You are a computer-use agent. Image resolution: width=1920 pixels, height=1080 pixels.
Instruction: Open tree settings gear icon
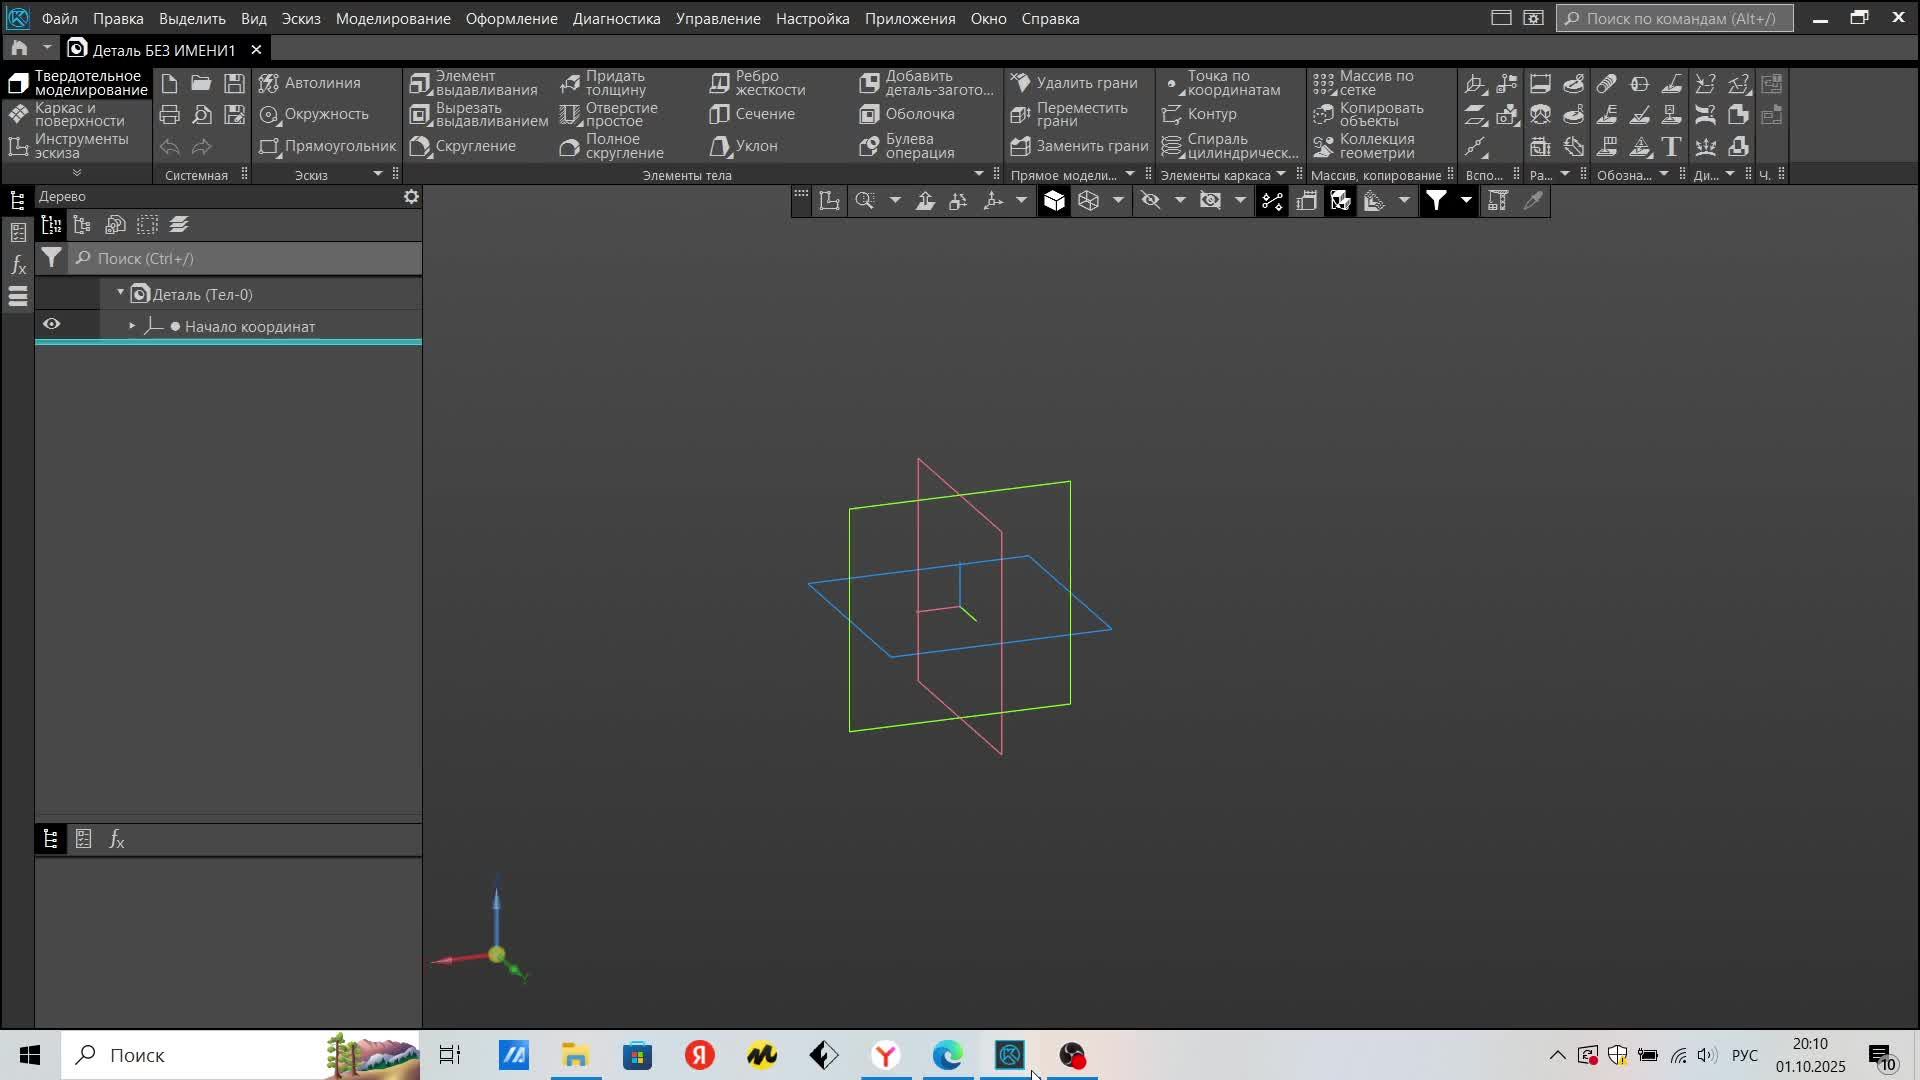coord(411,197)
